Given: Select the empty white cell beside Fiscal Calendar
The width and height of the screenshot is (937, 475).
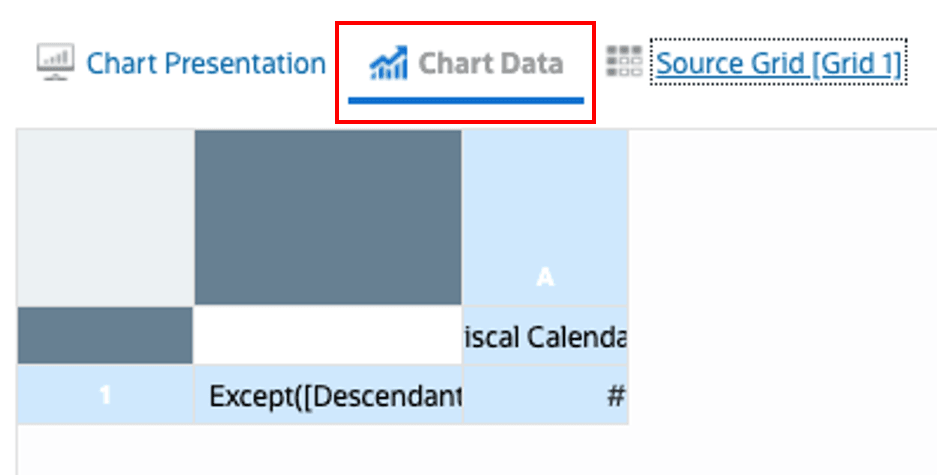Looking at the screenshot, I should pos(328,336).
